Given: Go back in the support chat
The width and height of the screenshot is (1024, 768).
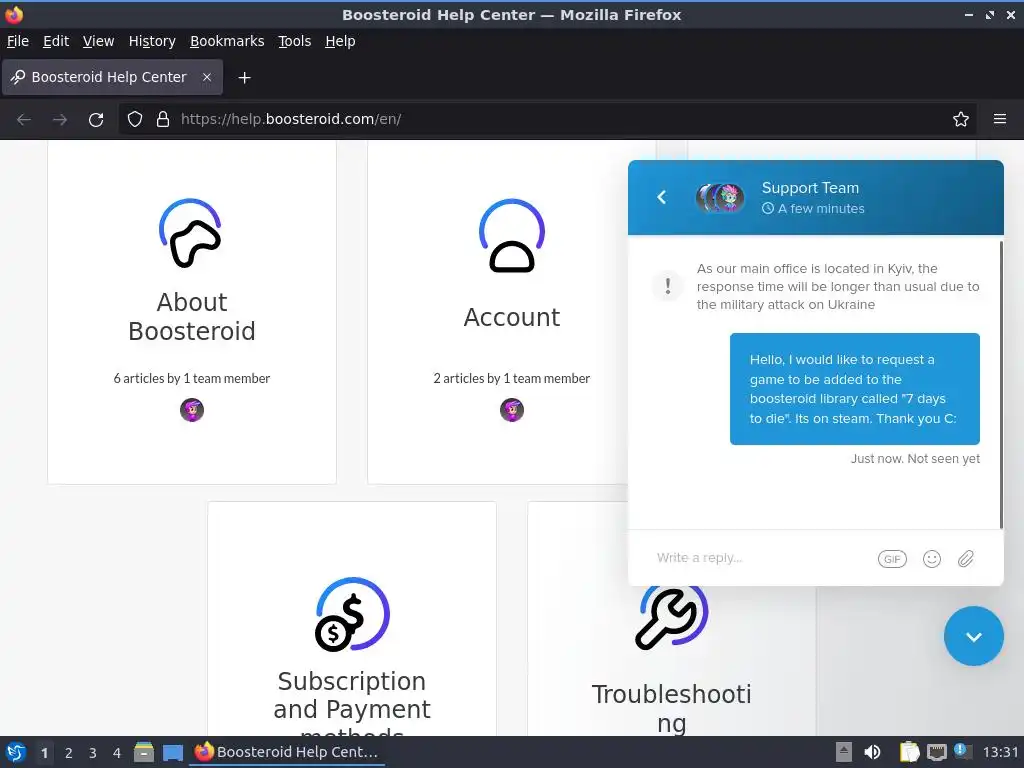Looking at the screenshot, I should click(x=662, y=197).
